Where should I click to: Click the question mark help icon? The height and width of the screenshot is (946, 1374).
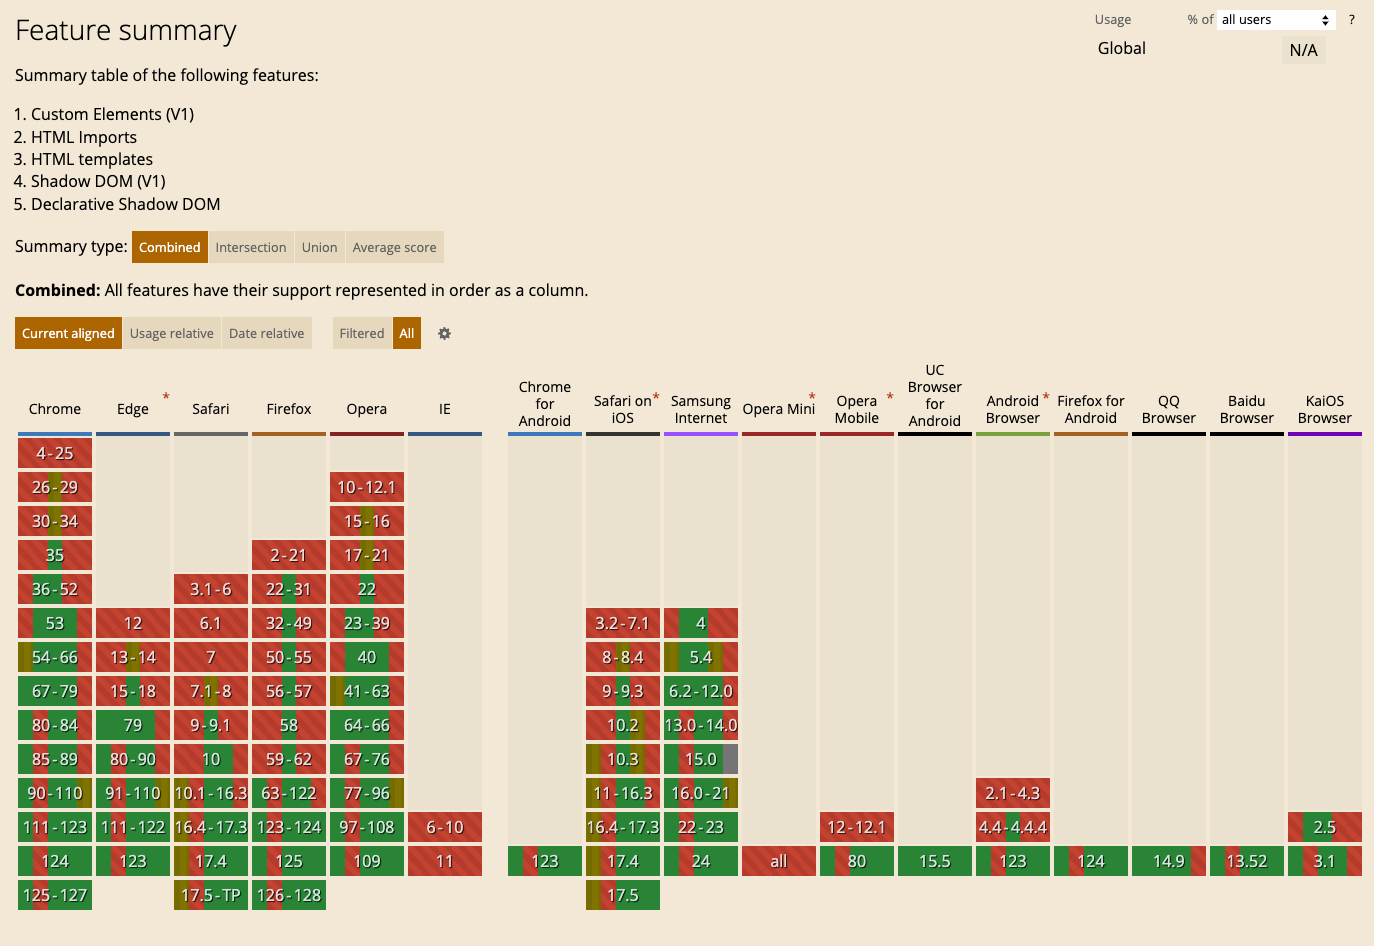pos(1351,20)
